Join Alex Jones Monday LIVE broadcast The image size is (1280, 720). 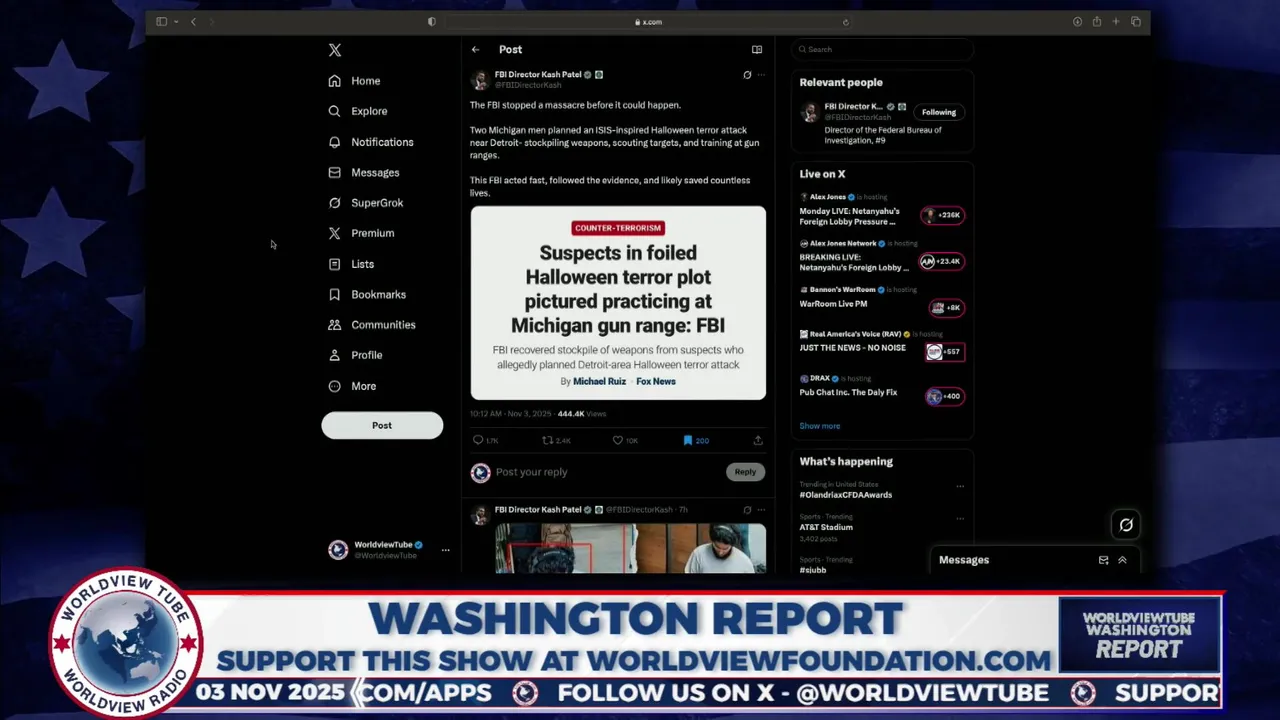pos(943,215)
